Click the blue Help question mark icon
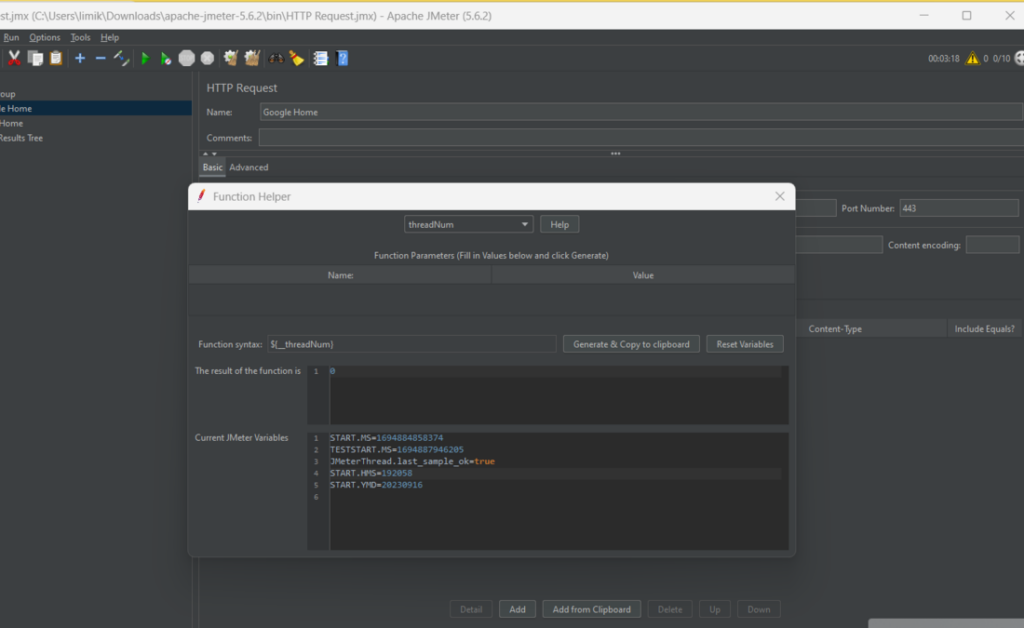The height and width of the screenshot is (628, 1024). tap(343, 59)
